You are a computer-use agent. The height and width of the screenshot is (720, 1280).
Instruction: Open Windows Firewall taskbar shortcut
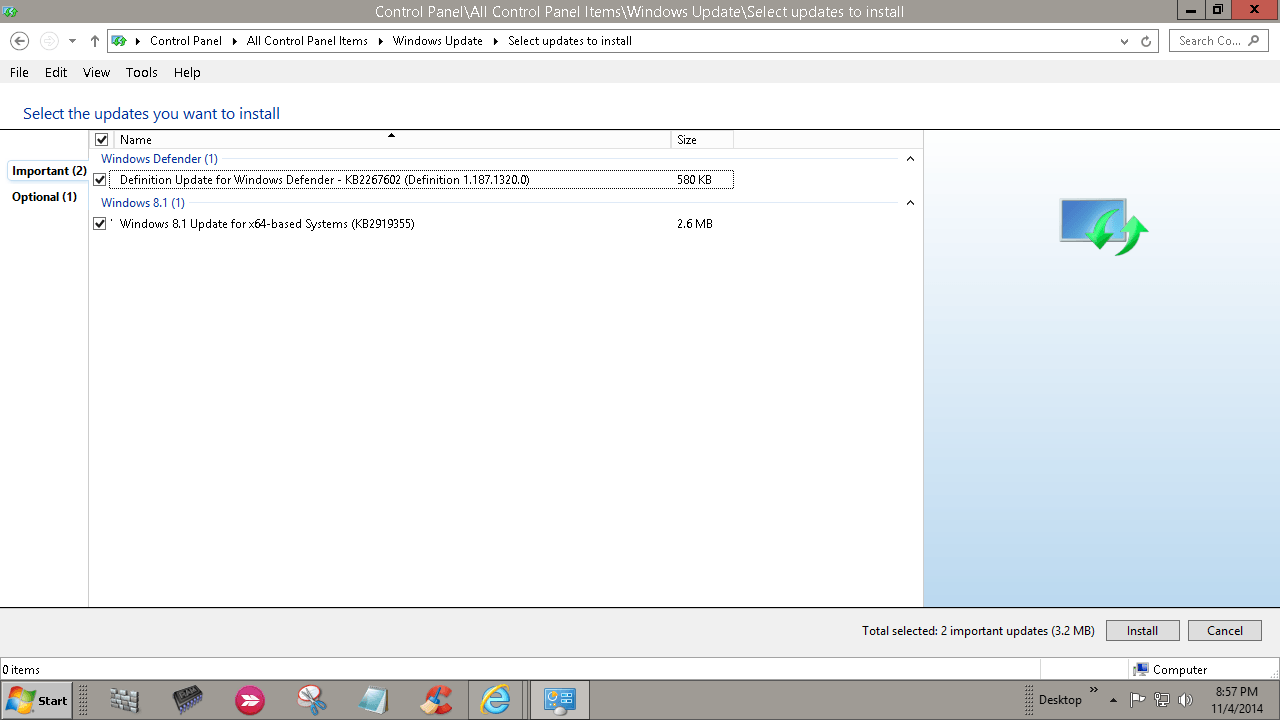[125, 701]
